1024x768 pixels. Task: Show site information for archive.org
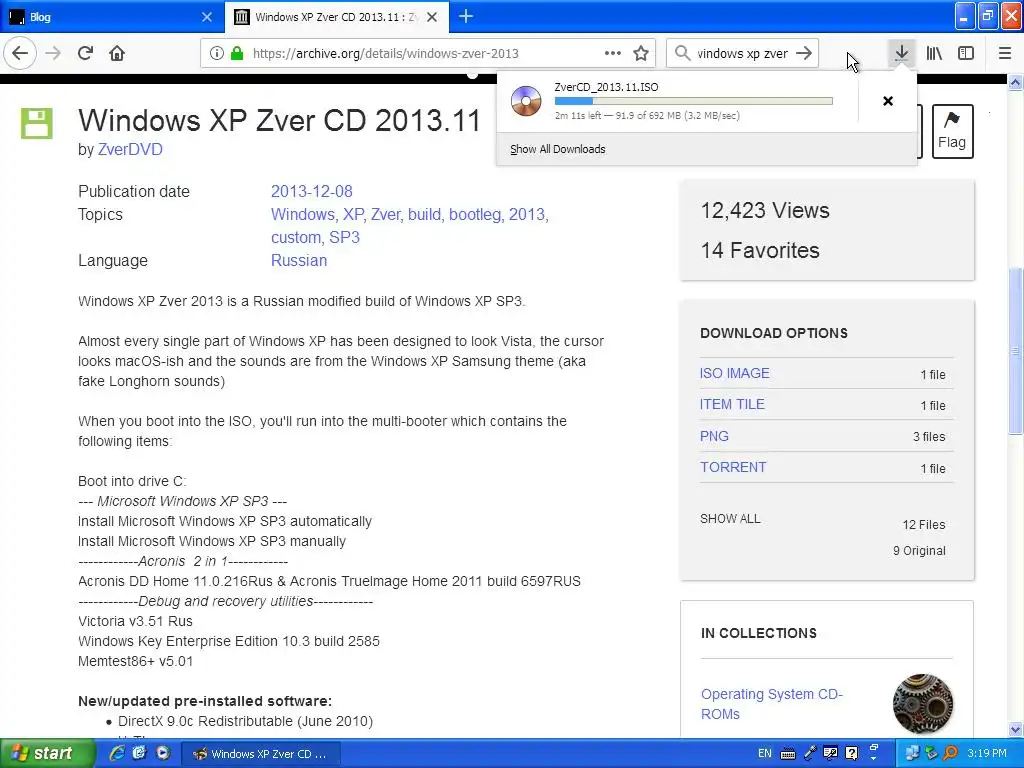click(x=216, y=54)
